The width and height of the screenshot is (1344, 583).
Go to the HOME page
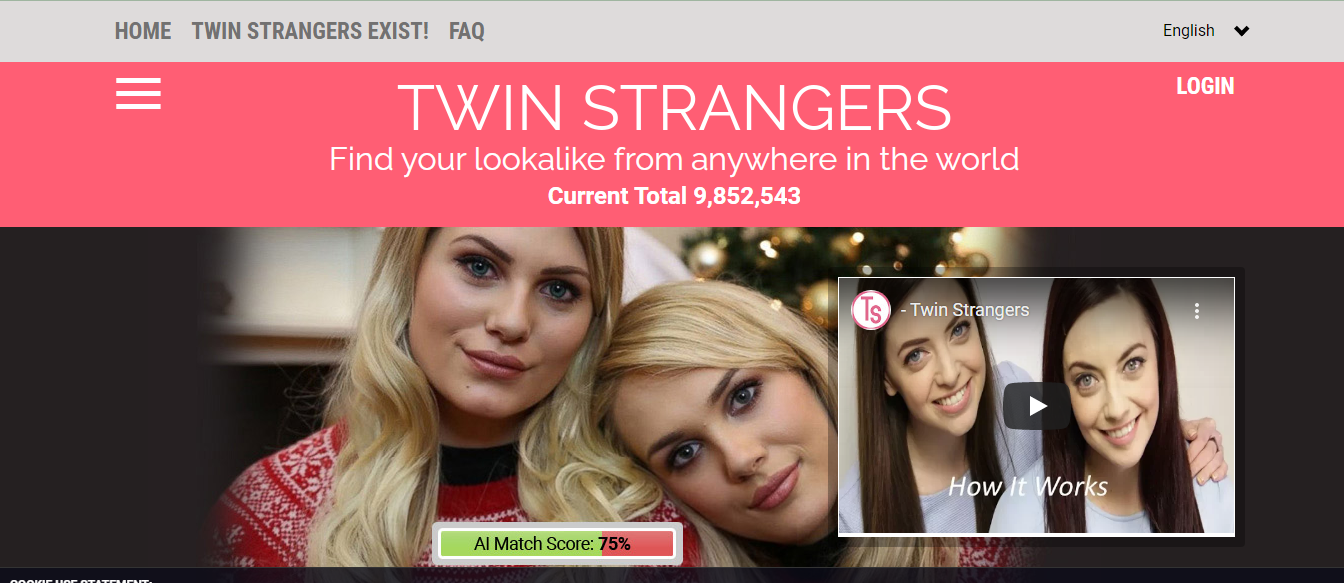(x=143, y=31)
